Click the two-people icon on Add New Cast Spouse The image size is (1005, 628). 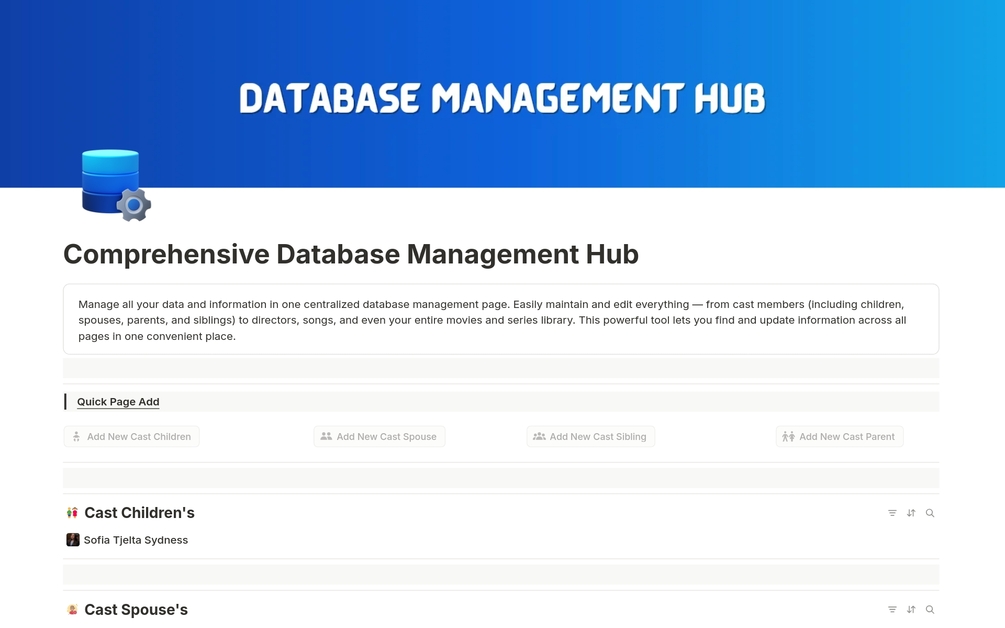pos(326,436)
